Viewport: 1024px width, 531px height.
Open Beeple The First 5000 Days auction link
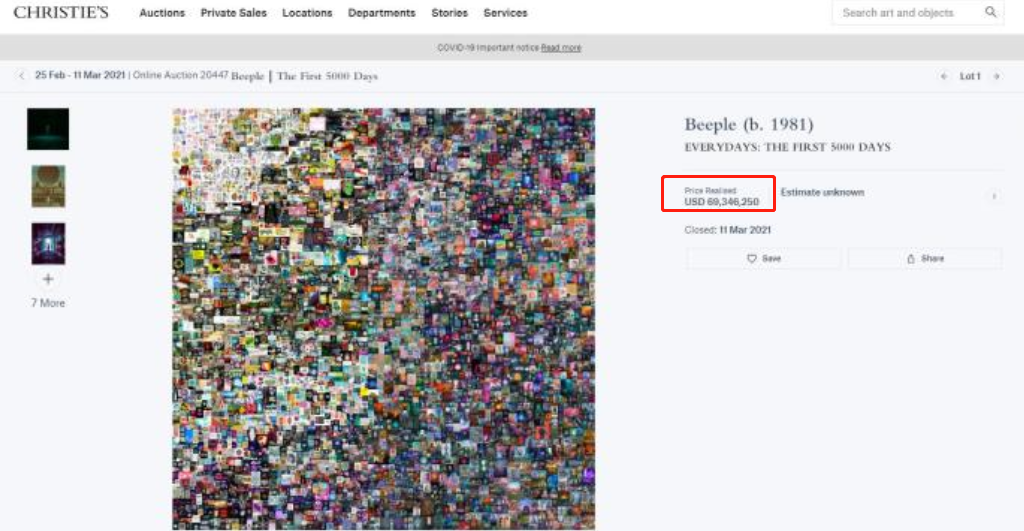(304, 76)
